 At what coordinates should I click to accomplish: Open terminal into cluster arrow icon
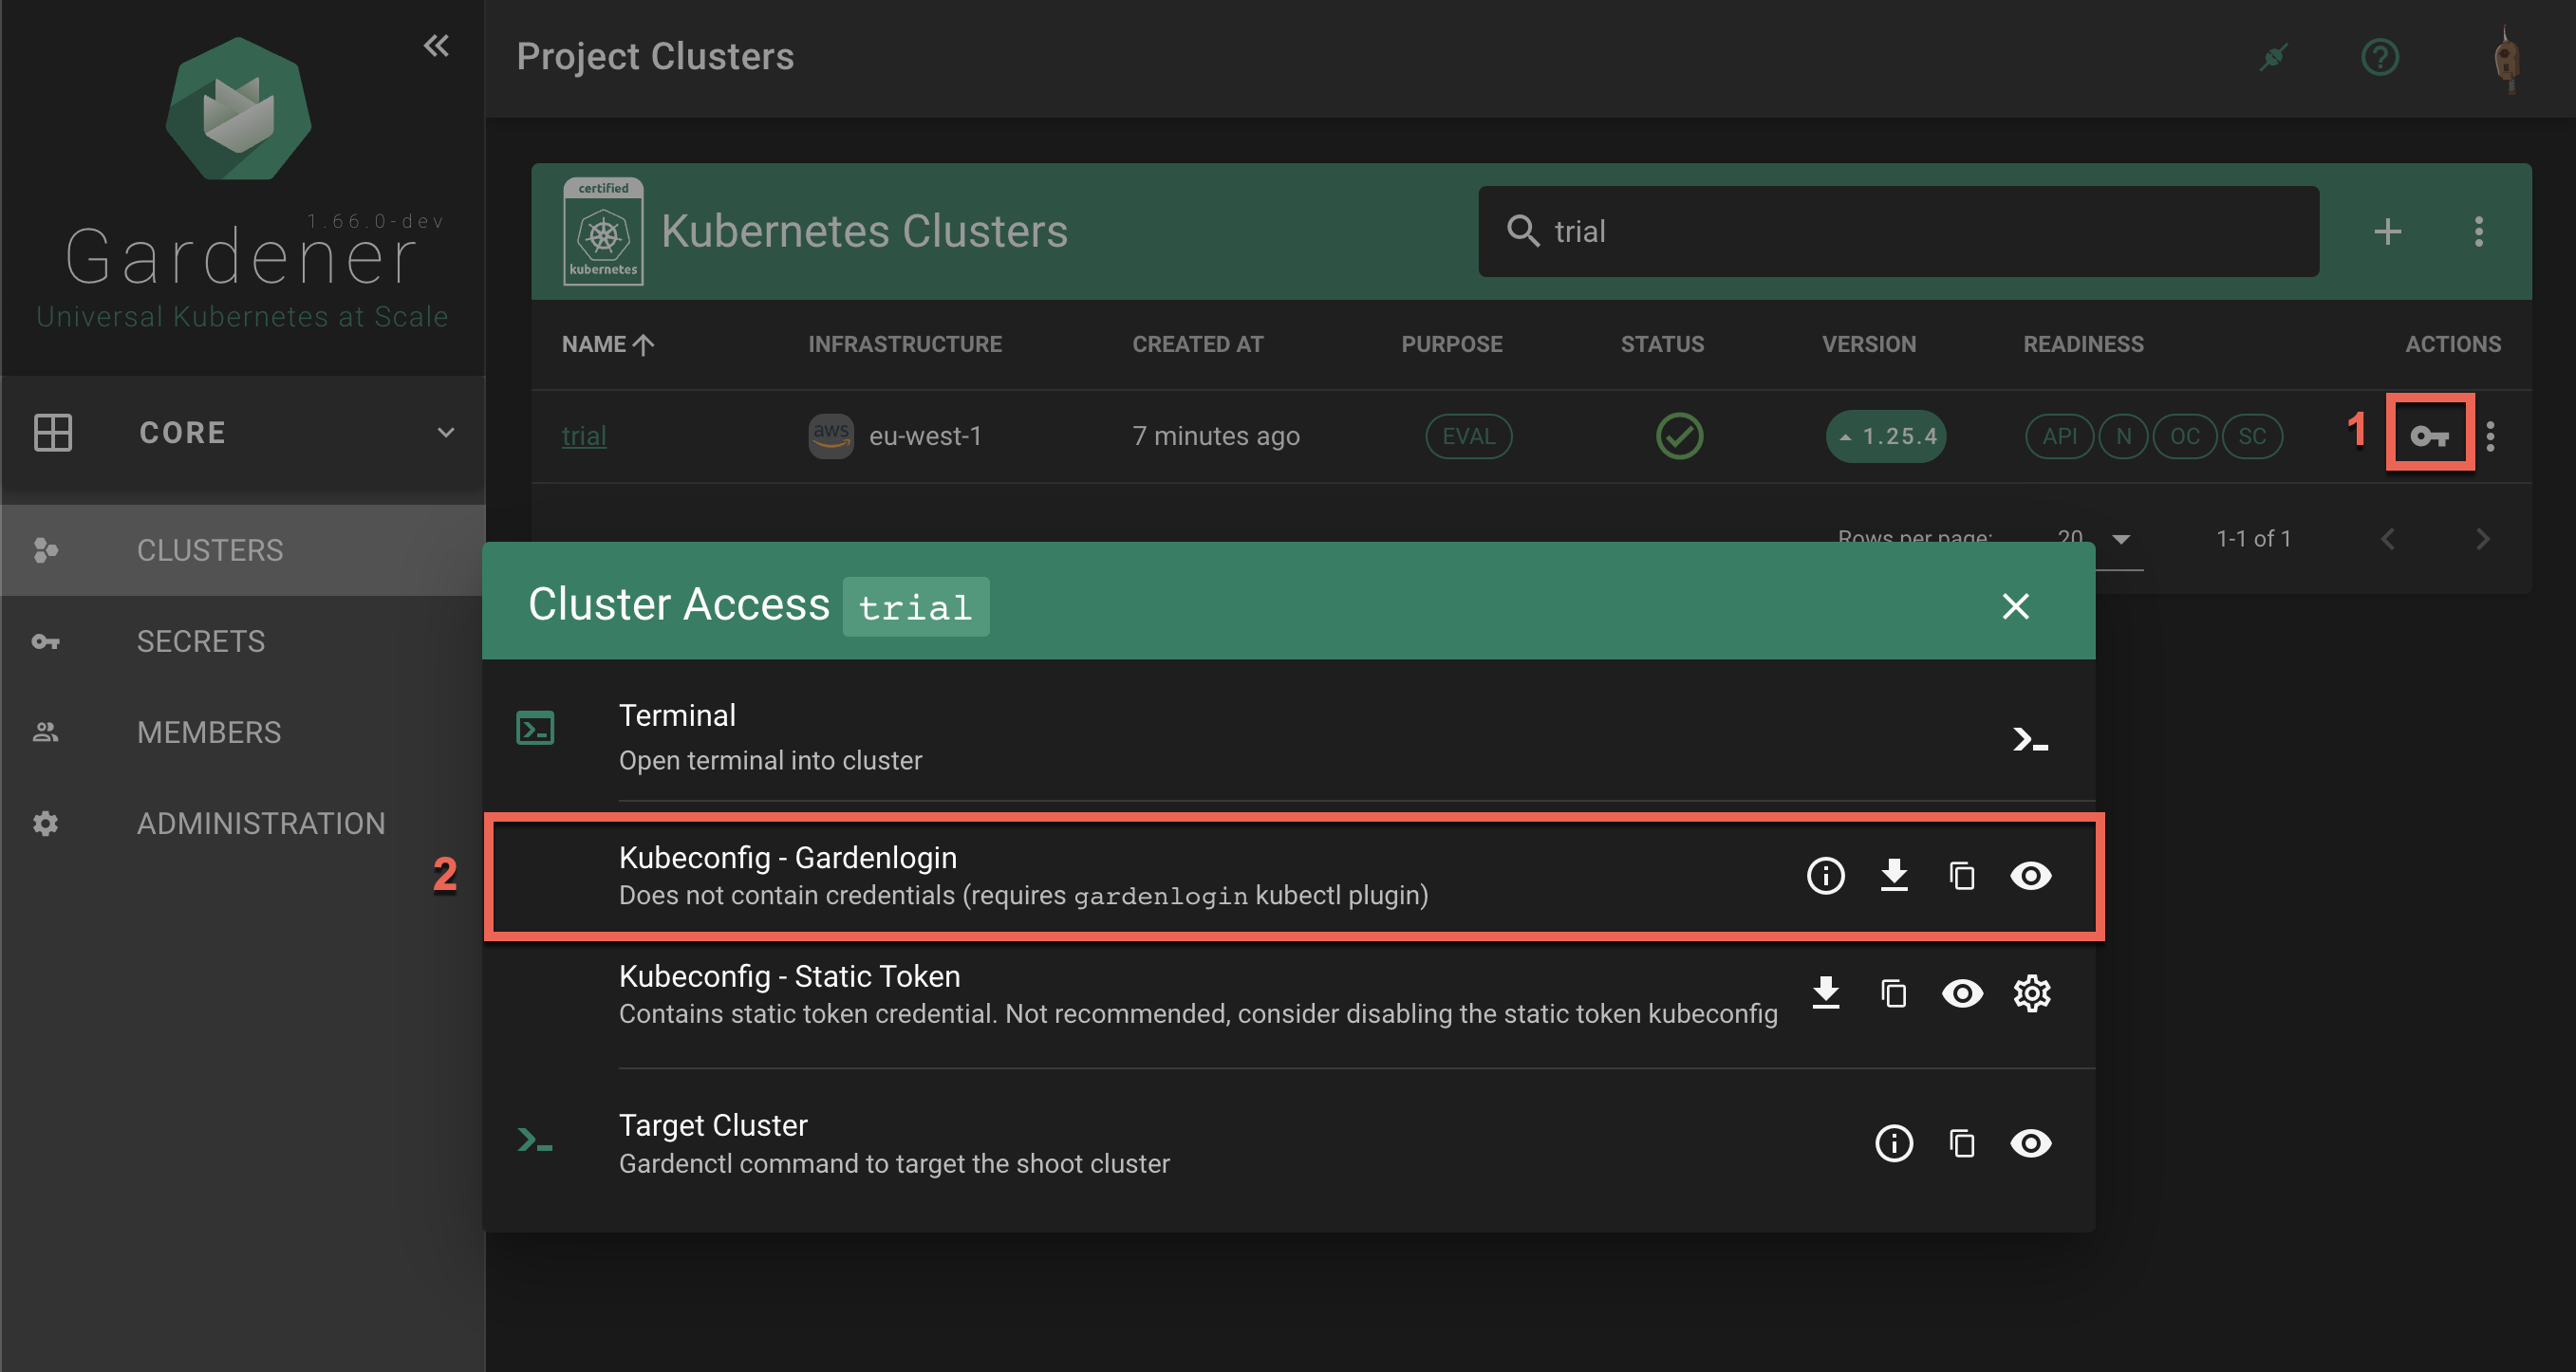click(2029, 739)
